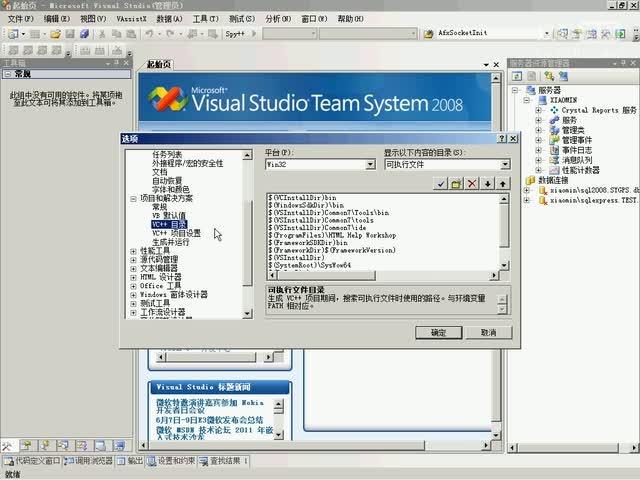Select Event Logs node in Server Explorer
The width and height of the screenshot is (640, 480).
pyautogui.click(x=577, y=150)
